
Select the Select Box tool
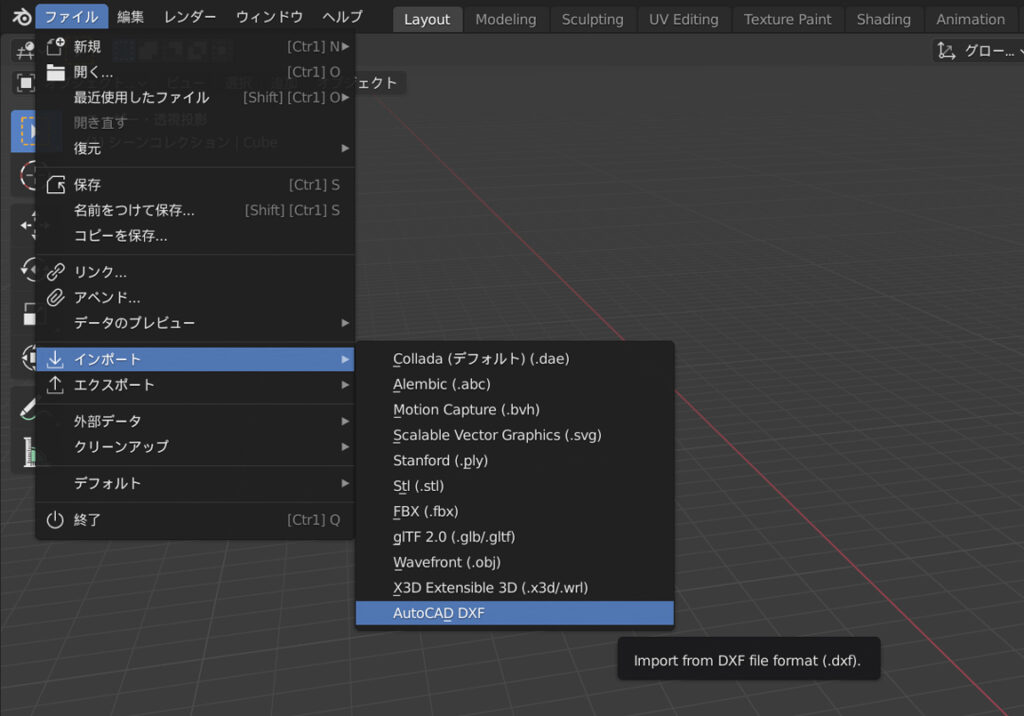(24, 131)
